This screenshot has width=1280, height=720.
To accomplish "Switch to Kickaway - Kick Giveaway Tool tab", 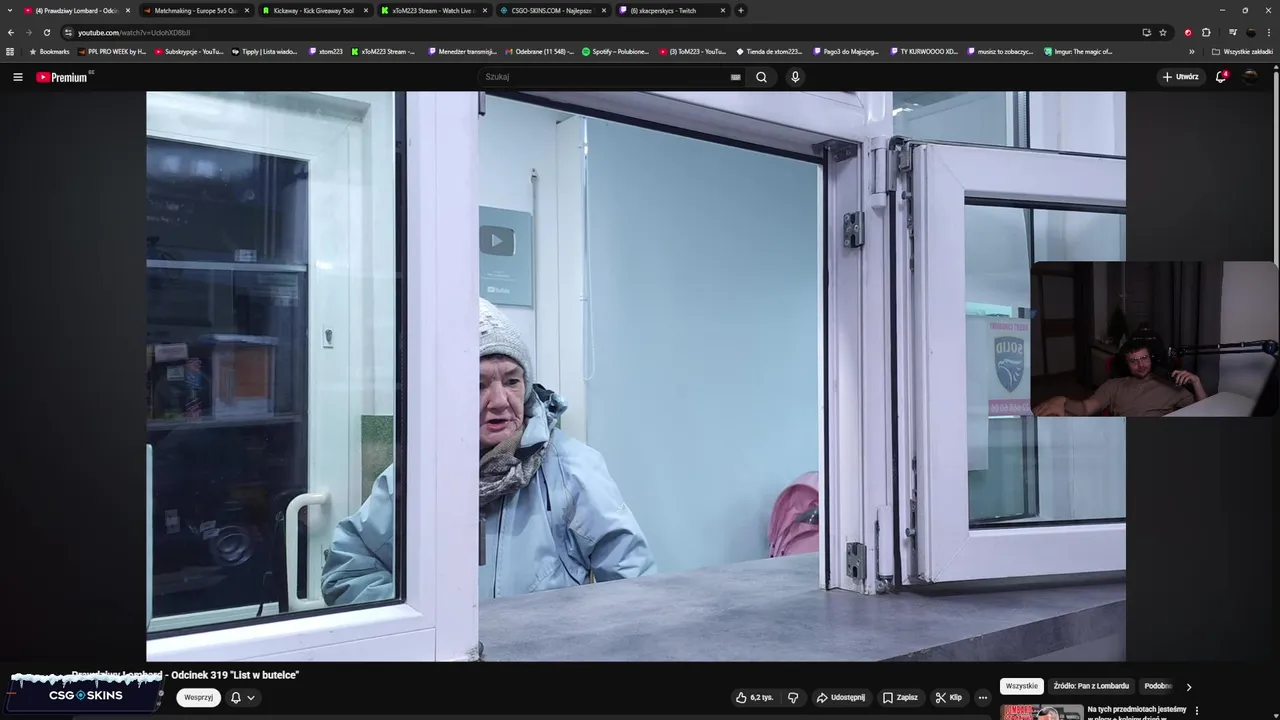I will [314, 10].
